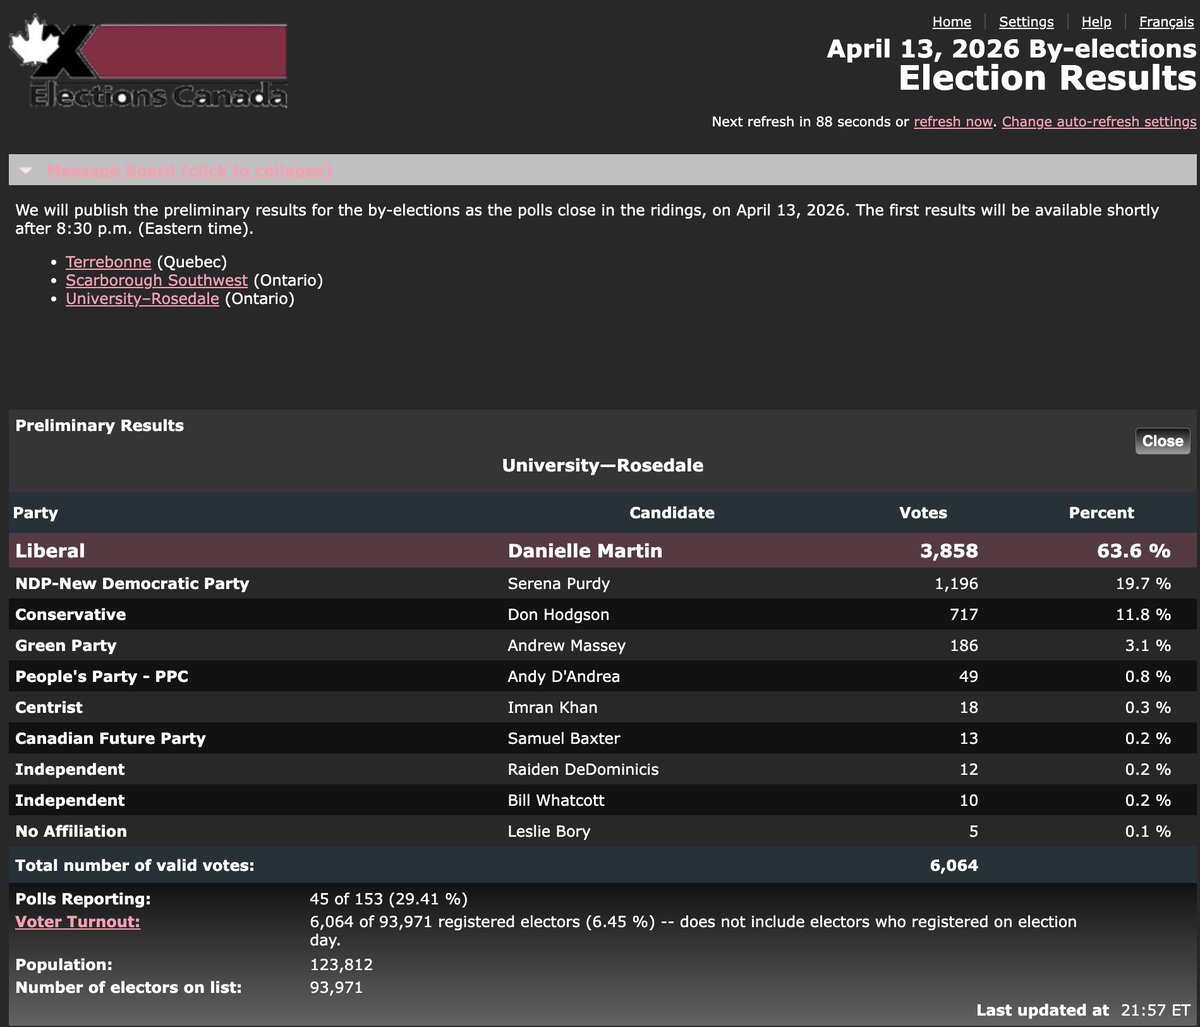Viewport: 1200px width, 1027px height.
Task: Select candidate Raiden DeDominicis
Action: (583, 770)
